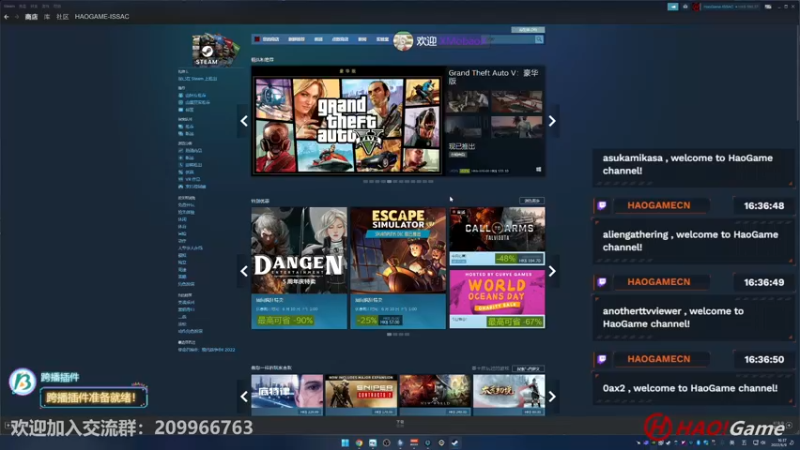Open friends and chat icon in bottom-right corner
Image resolution: width=800 pixels, height=450 pixels.
click(789, 424)
